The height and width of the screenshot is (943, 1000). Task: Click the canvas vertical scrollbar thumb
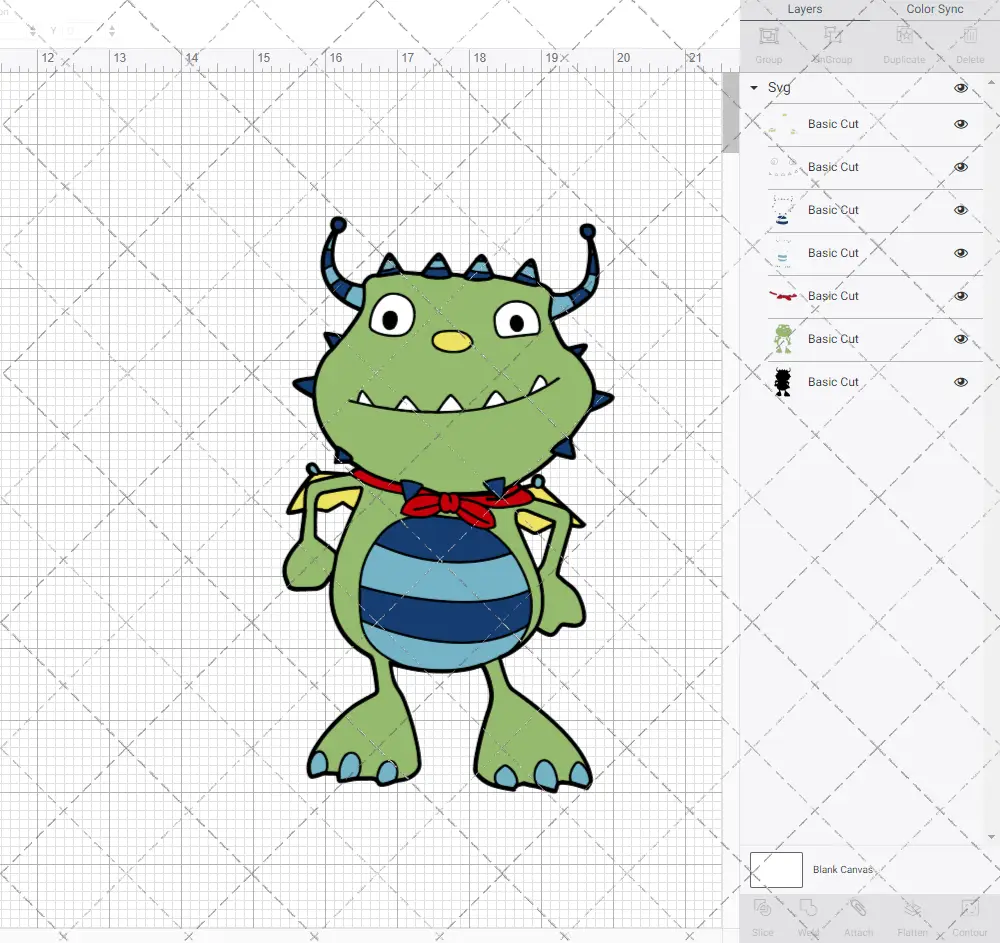[730, 112]
